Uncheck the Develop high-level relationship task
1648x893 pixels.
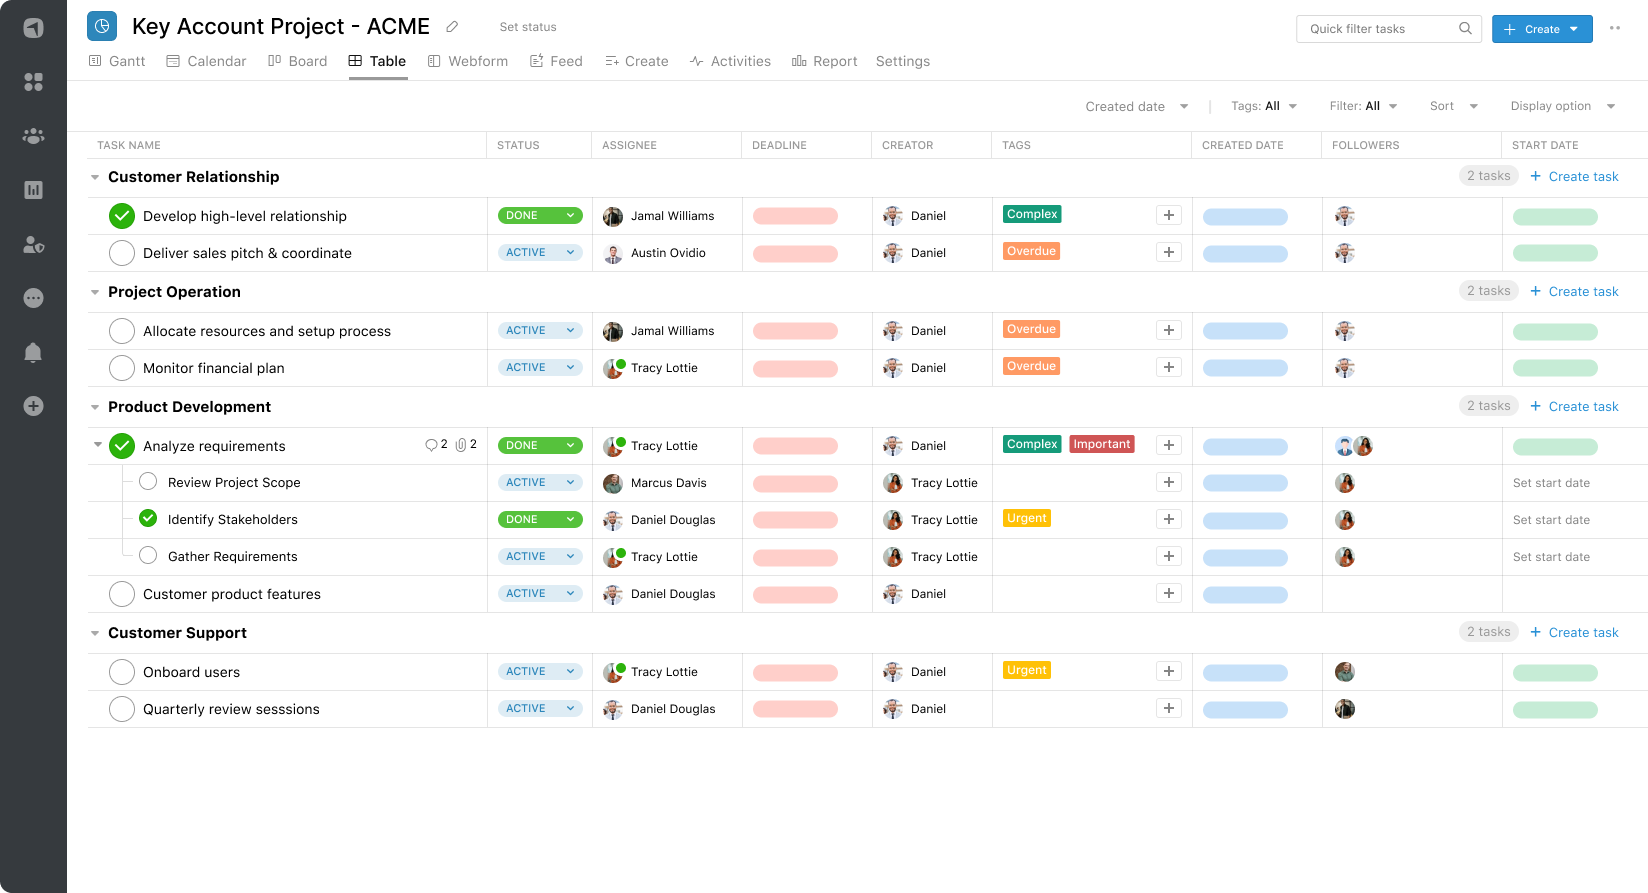(122, 215)
